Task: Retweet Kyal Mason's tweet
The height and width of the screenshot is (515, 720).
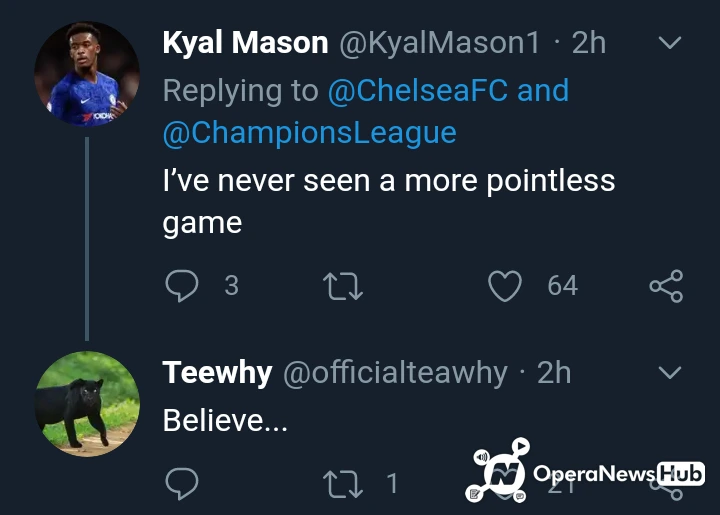Action: (x=343, y=286)
